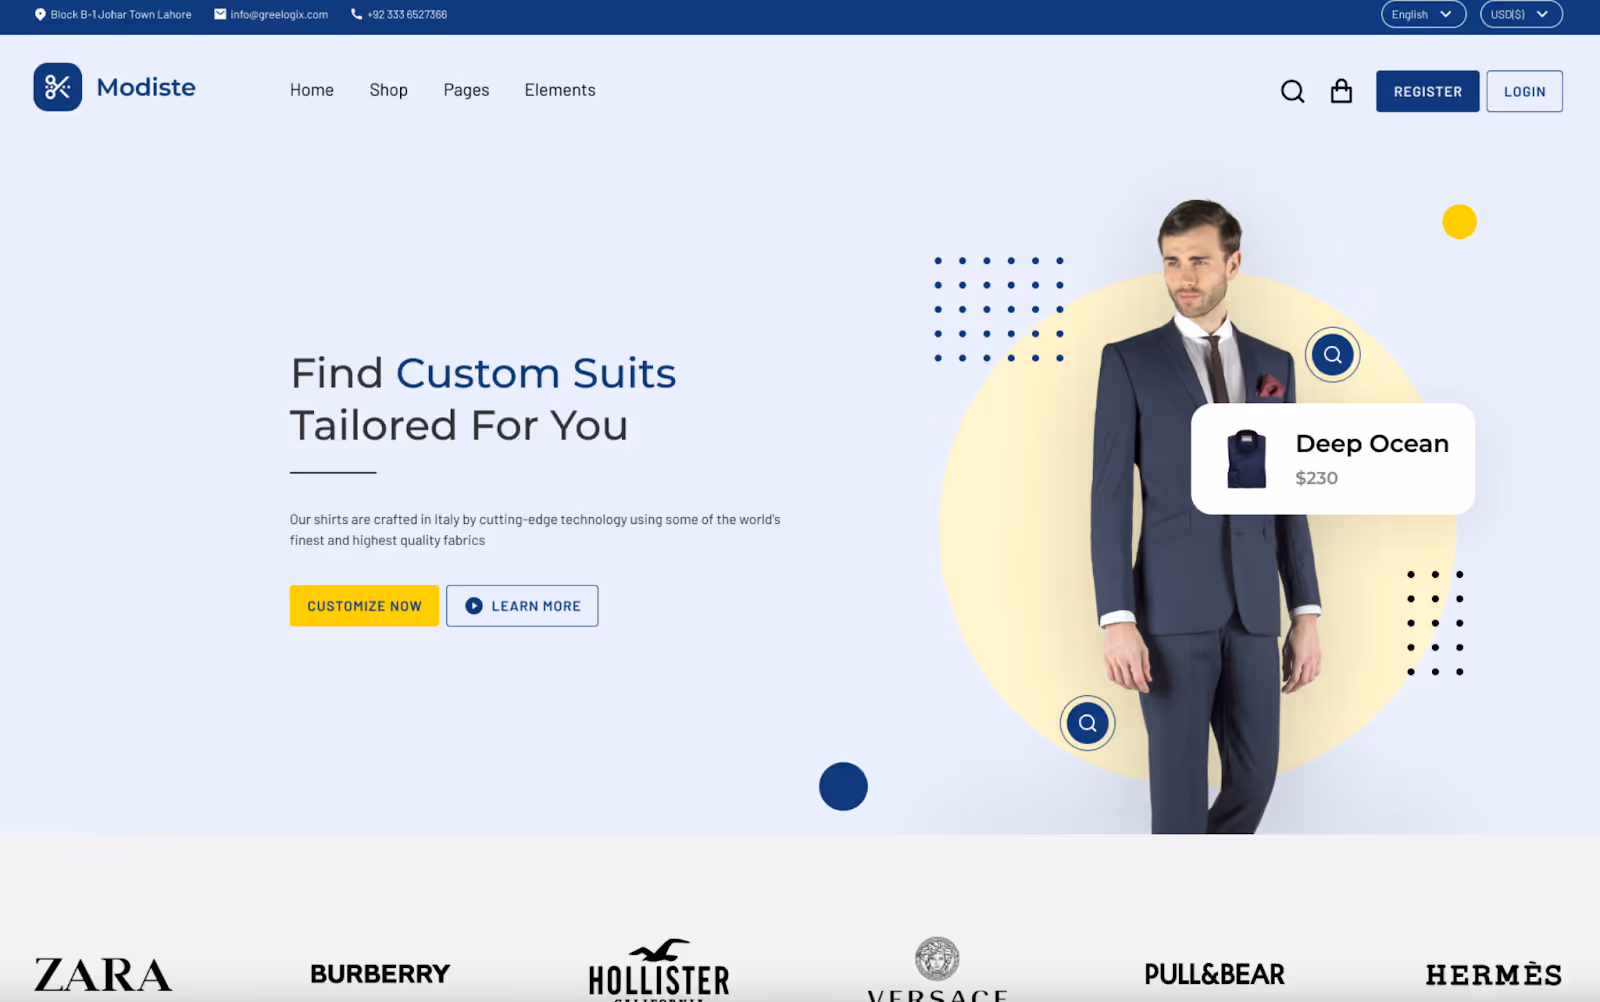Open search via header magnifier icon

point(1292,91)
